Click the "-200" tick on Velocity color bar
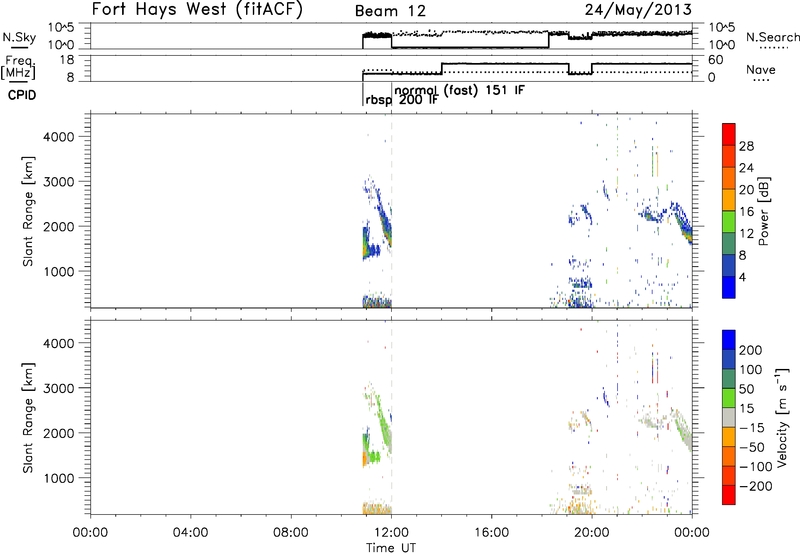Image resolution: width=800 pixels, height=554 pixels. point(756,486)
